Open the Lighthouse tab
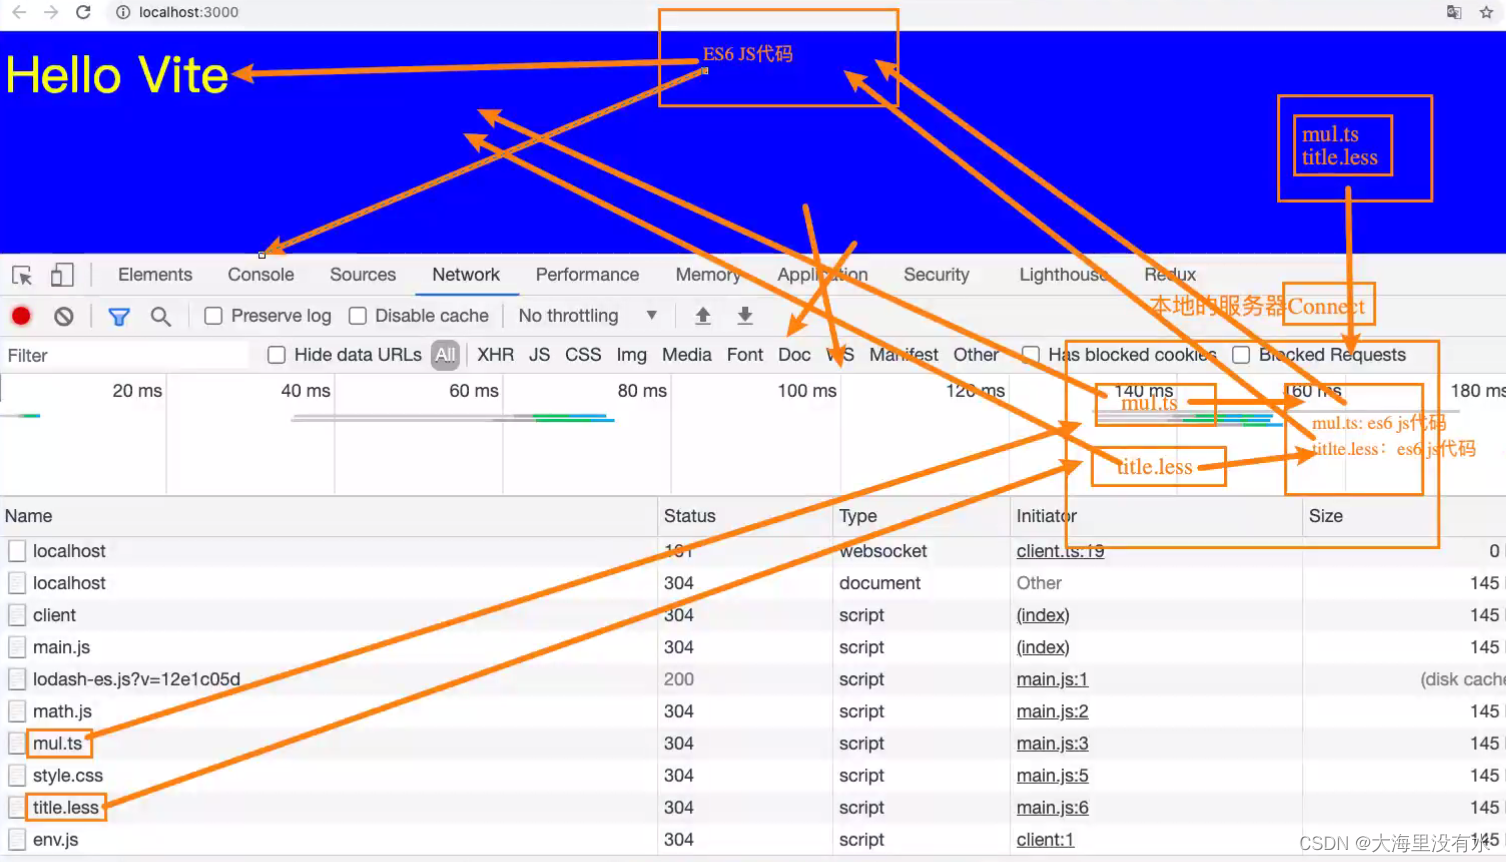This screenshot has height=862, width=1506. coord(1063,275)
